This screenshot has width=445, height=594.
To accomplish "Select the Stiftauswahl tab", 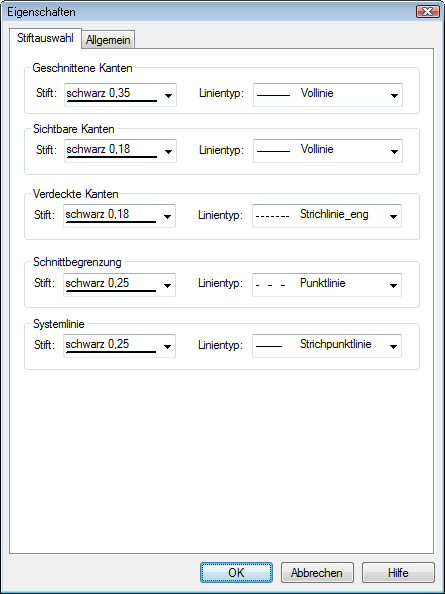I will [x=45, y=39].
